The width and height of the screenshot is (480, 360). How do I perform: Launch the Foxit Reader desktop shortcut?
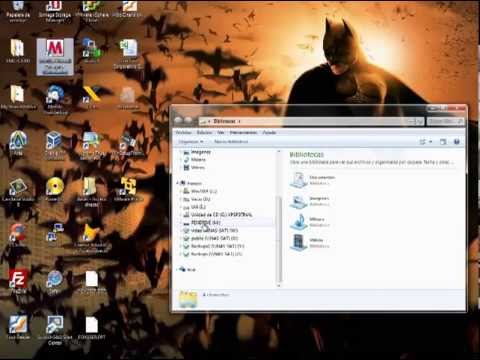(x=18, y=327)
